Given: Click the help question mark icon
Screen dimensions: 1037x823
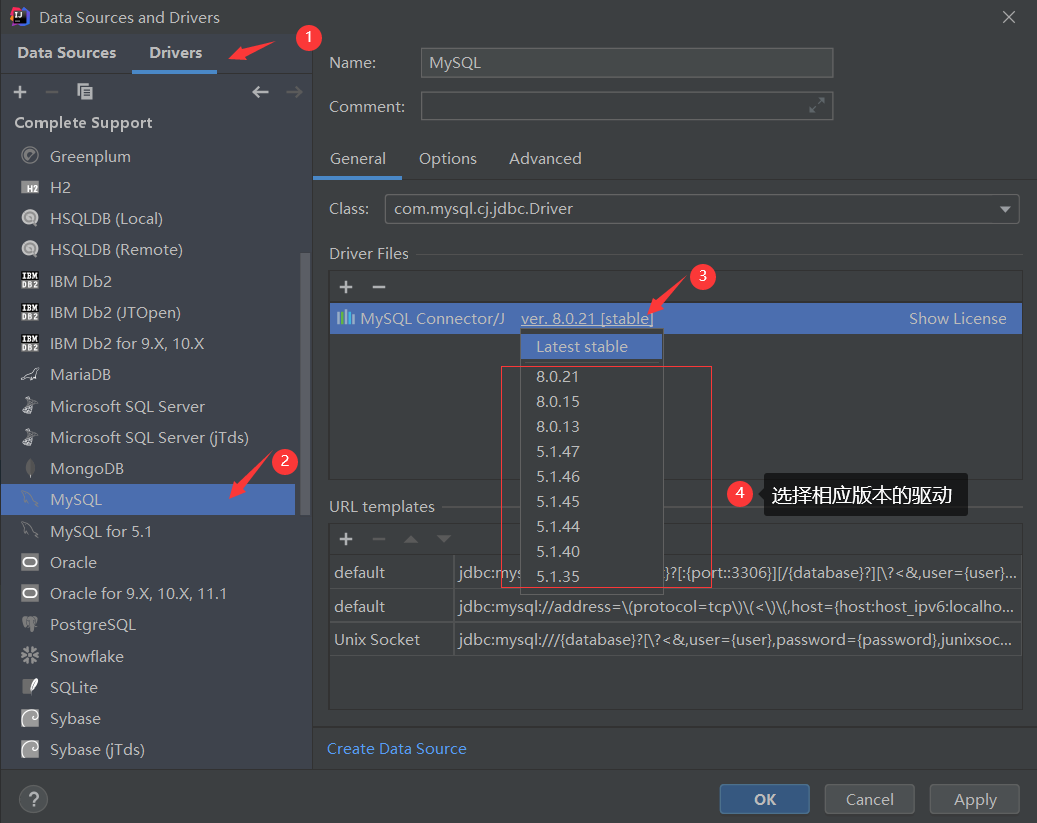Looking at the screenshot, I should (33, 799).
